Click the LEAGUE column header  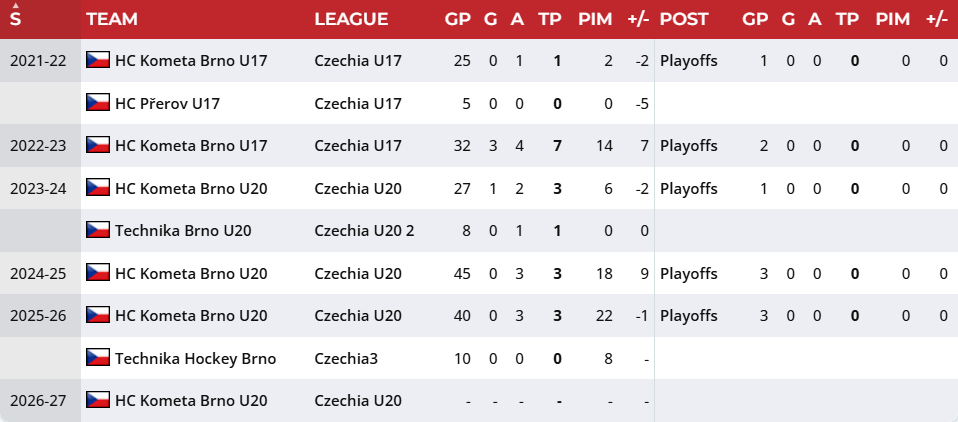351,19
